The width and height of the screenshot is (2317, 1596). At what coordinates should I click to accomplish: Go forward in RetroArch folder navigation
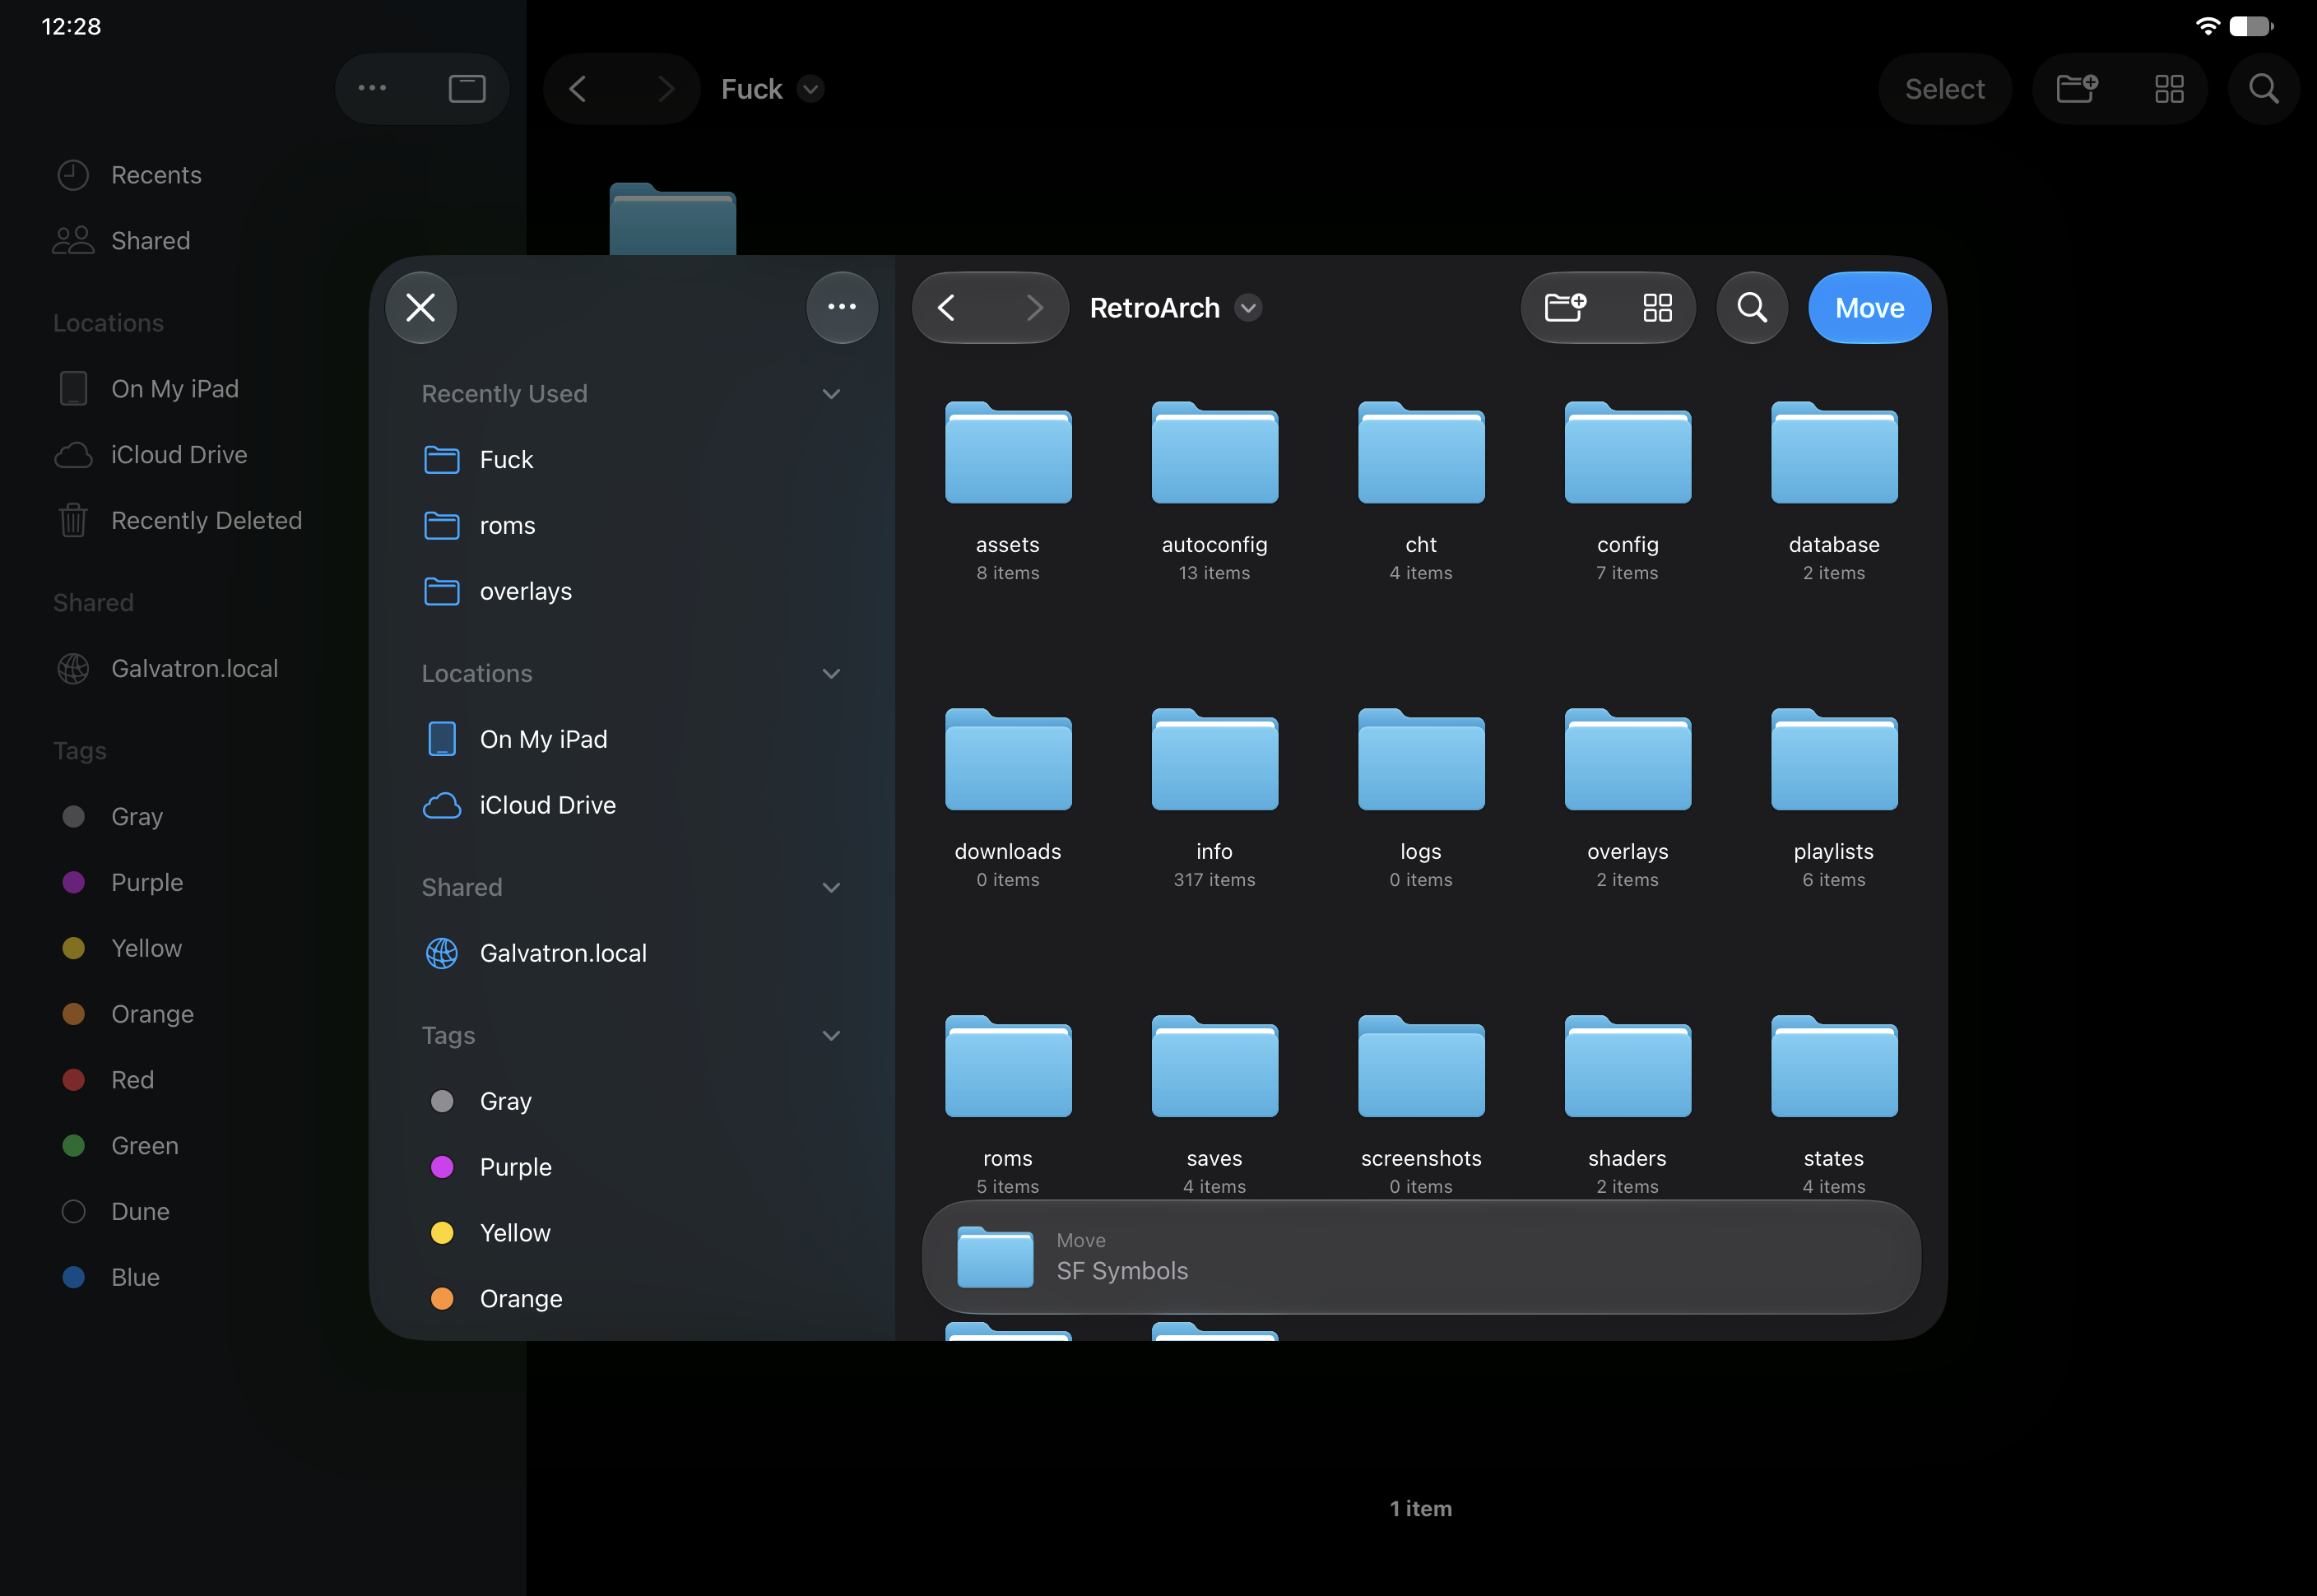click(x=1034, y=308)
